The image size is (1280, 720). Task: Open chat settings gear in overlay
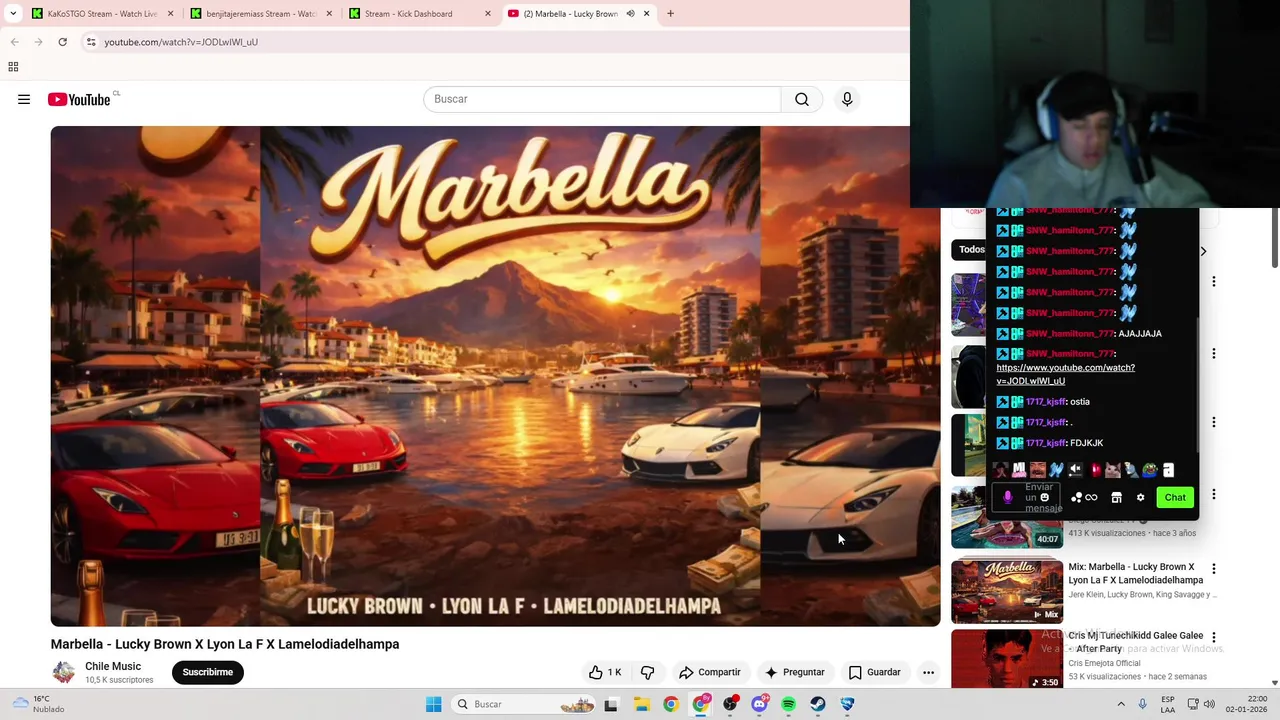[x=1140, y=497]
